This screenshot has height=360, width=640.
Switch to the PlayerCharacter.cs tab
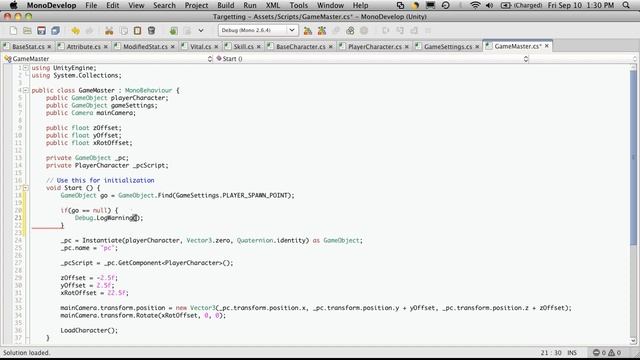pyautogui.click(x=374, y=47)
